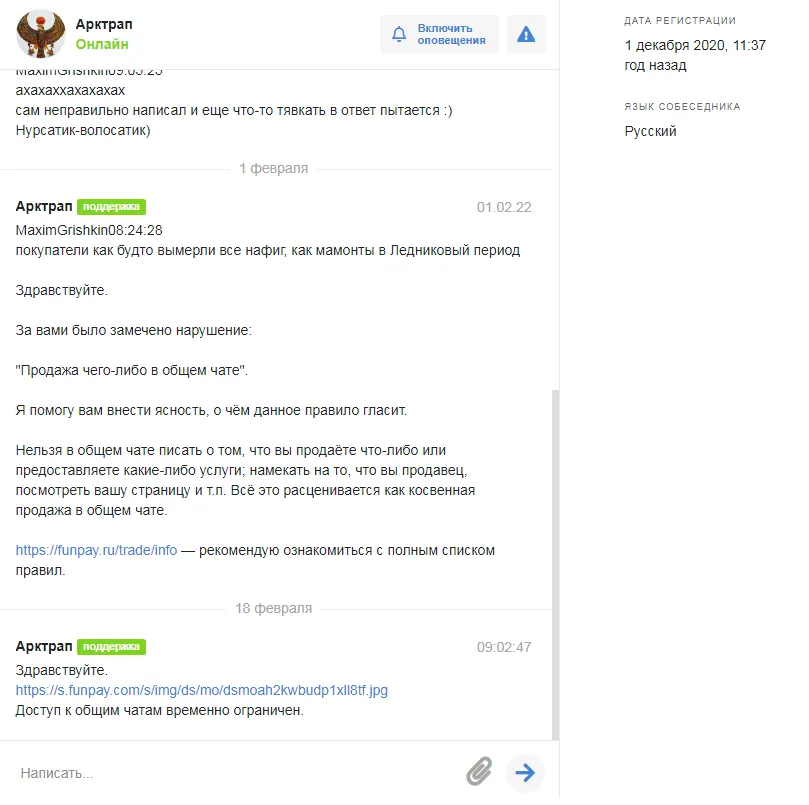The image size is (809, 805).
Task: Click the 01.02.22 message timestamp
Action: [x=504, y=207]
